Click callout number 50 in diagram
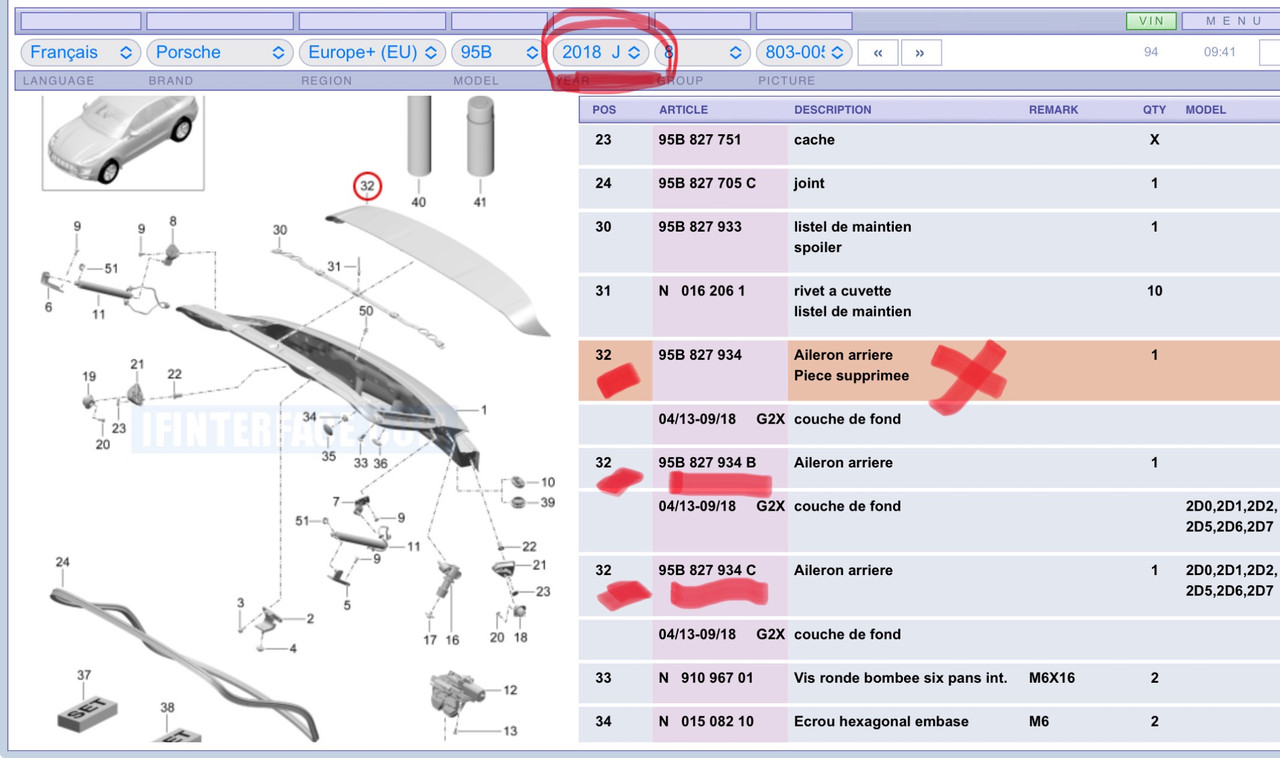 tap(366, 312)
